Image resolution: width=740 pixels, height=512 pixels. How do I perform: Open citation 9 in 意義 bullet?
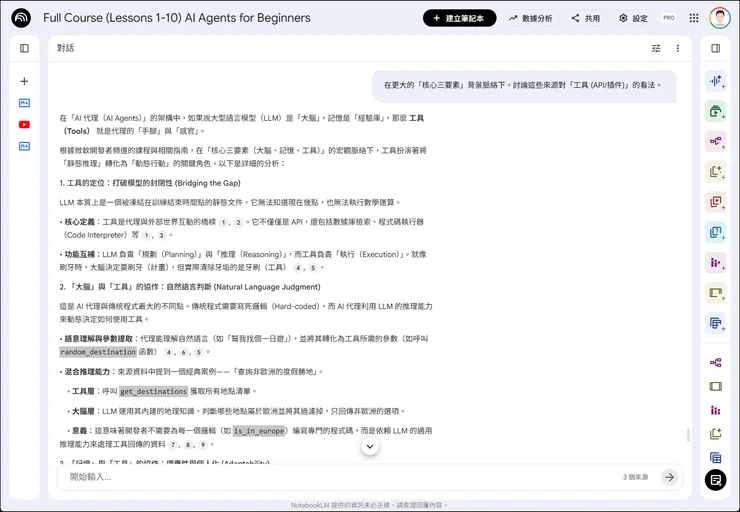point(203,445)
